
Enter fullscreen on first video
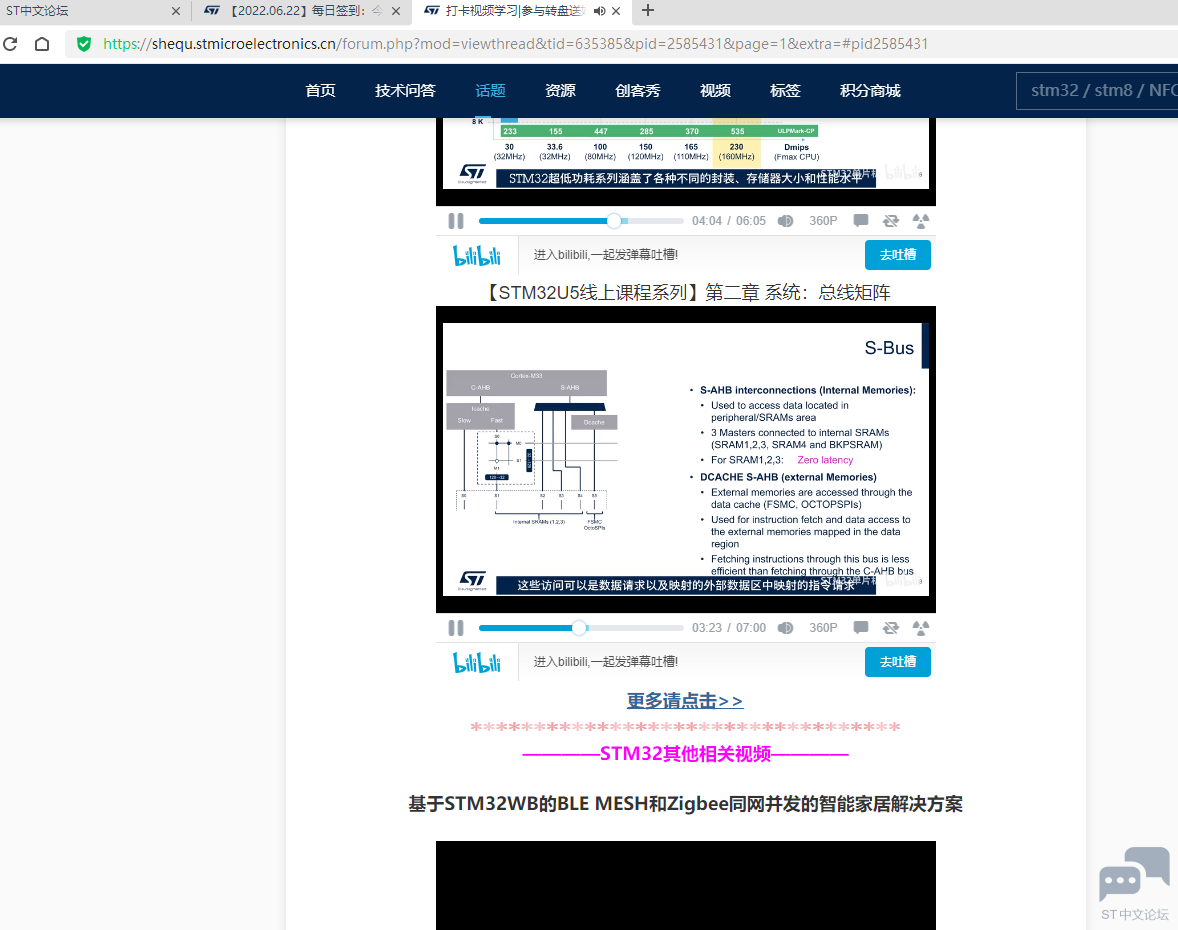pyautogui.click(x=920, y=221)
